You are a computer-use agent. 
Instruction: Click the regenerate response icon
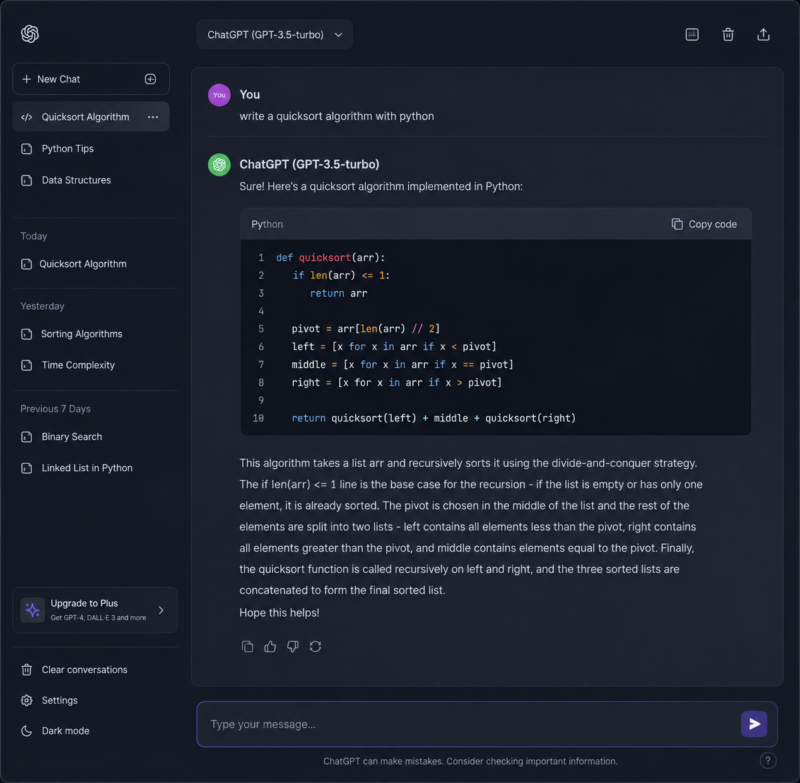pyautogui.click(x=315, y=647)
